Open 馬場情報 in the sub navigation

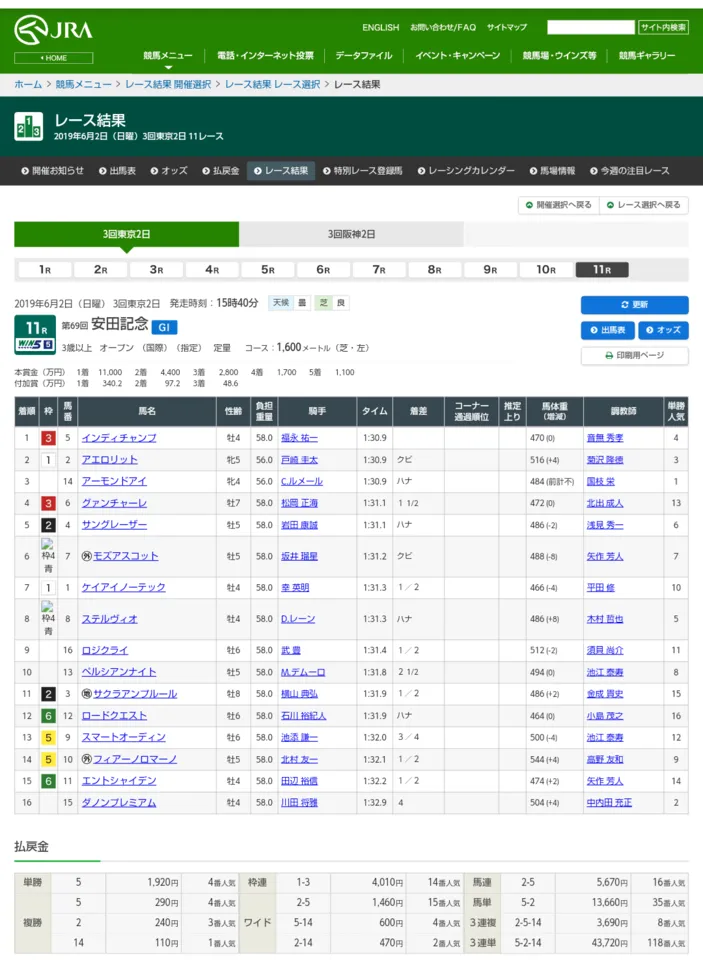point(552,171)
